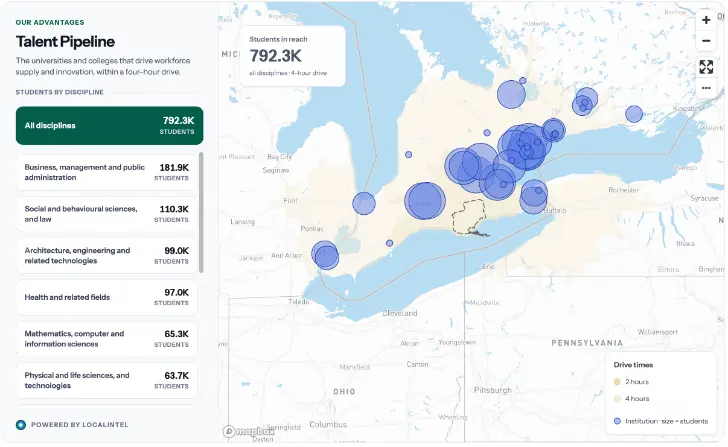The height and width of the screenshot is (447, 728).
Task: Click the 2 hours drive time legend swatch
Action: (617, 382)
